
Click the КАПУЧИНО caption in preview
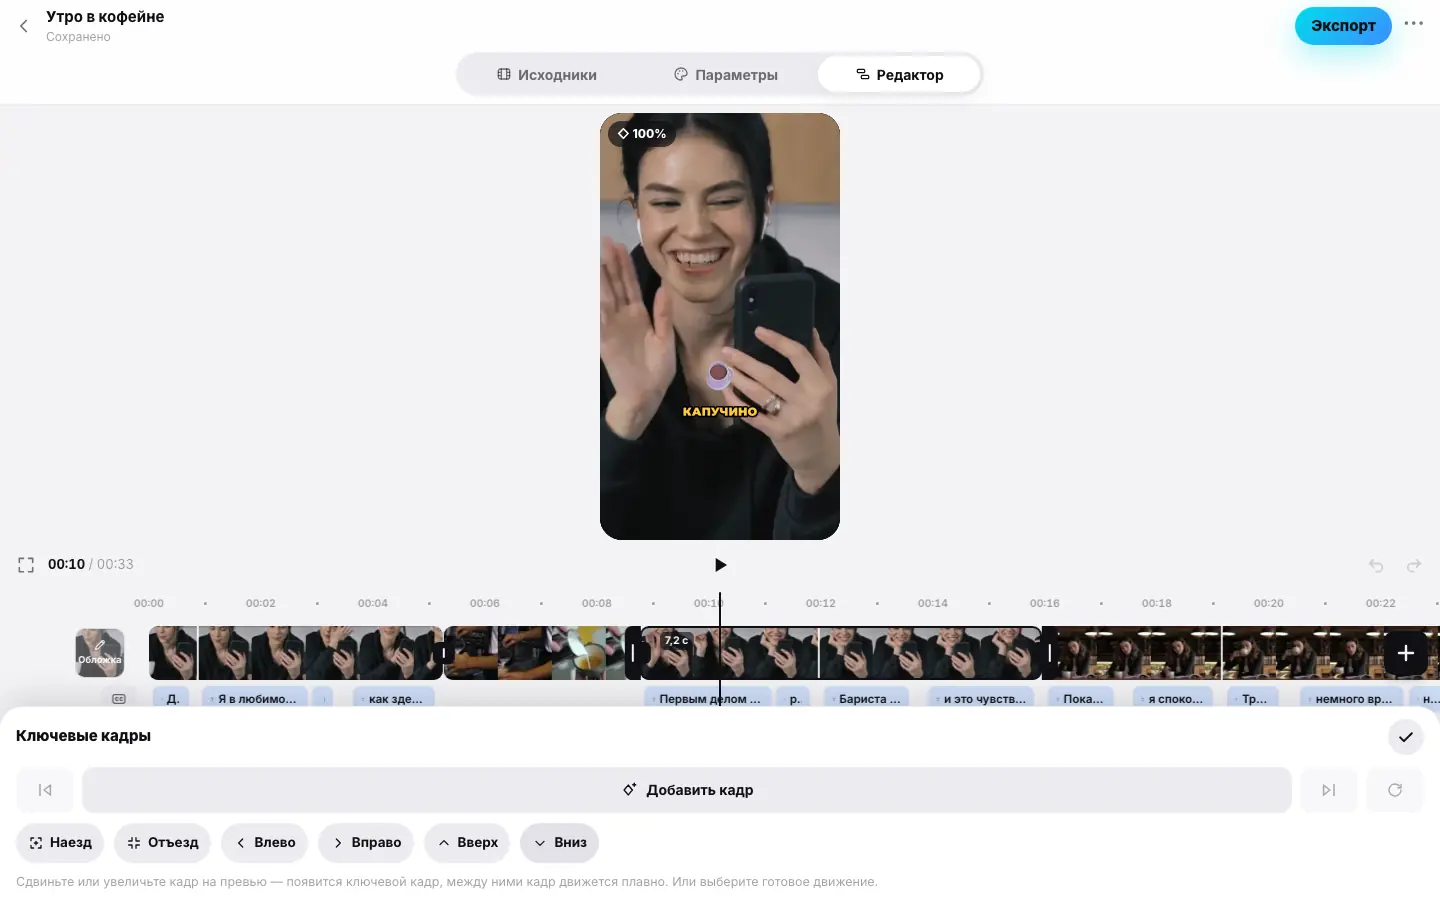pyautogui.click(x=720, y=411)
